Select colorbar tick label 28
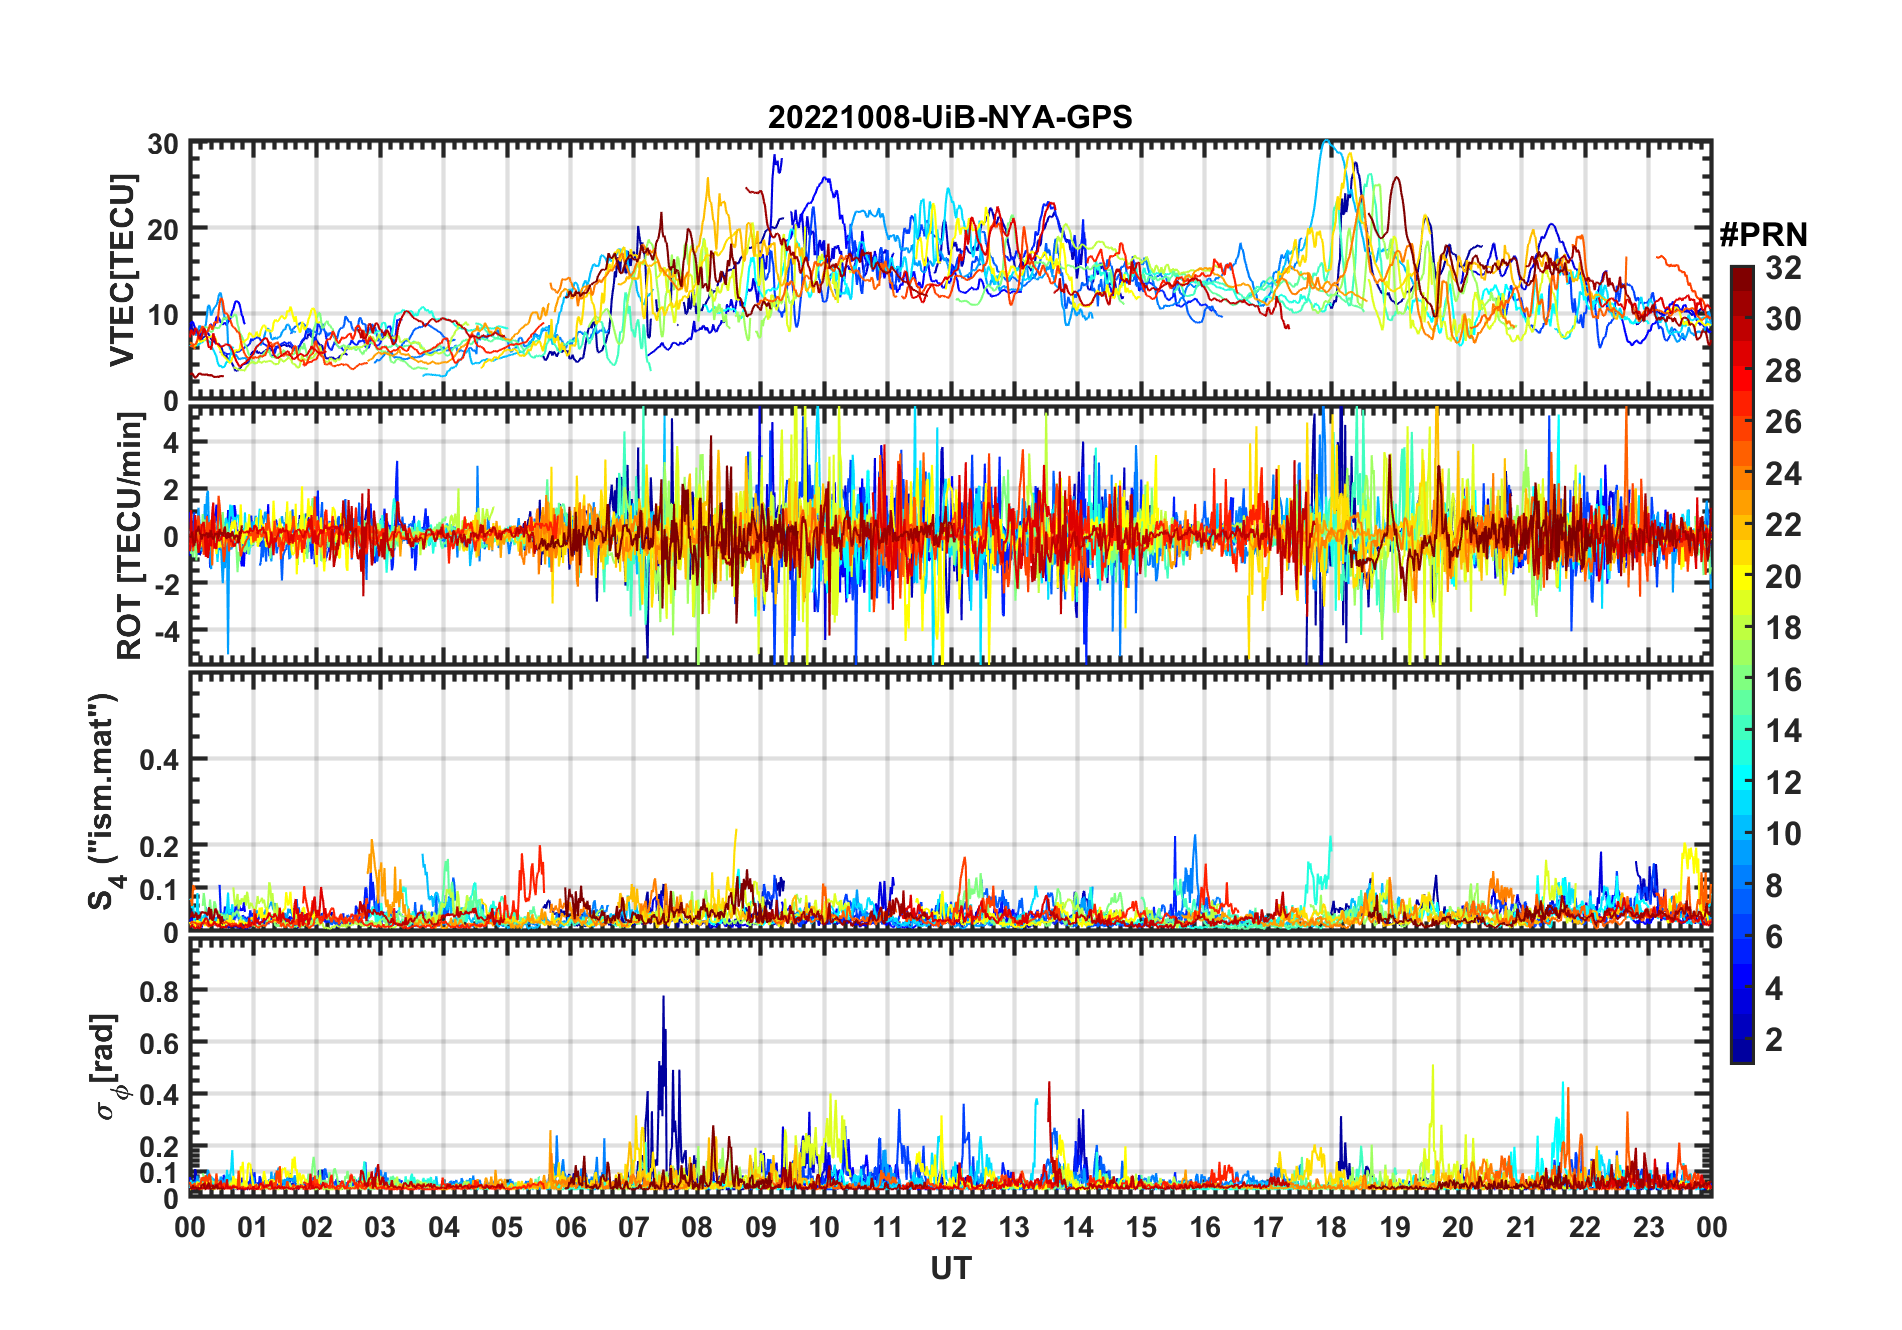The height and width of the screenshot is (1330, 1902). tap(1783, 371)
